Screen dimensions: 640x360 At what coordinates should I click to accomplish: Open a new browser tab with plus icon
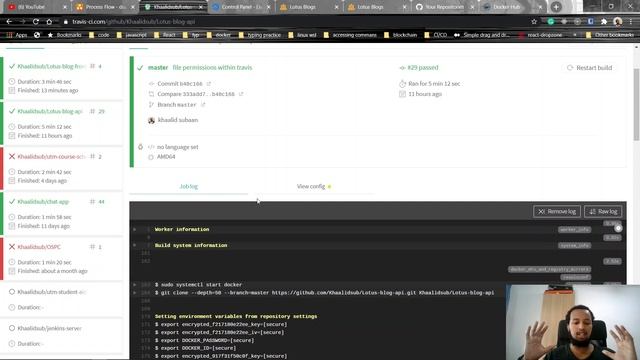[x=556, y=7]
